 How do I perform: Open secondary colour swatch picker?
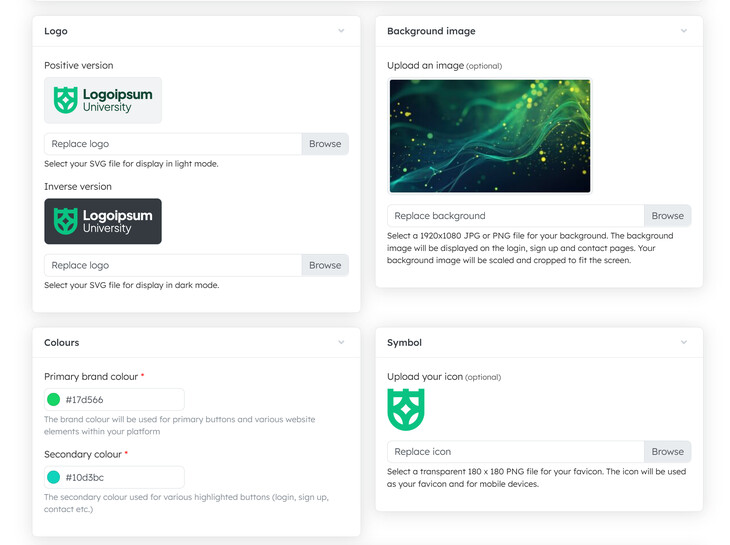click(54, 478)
